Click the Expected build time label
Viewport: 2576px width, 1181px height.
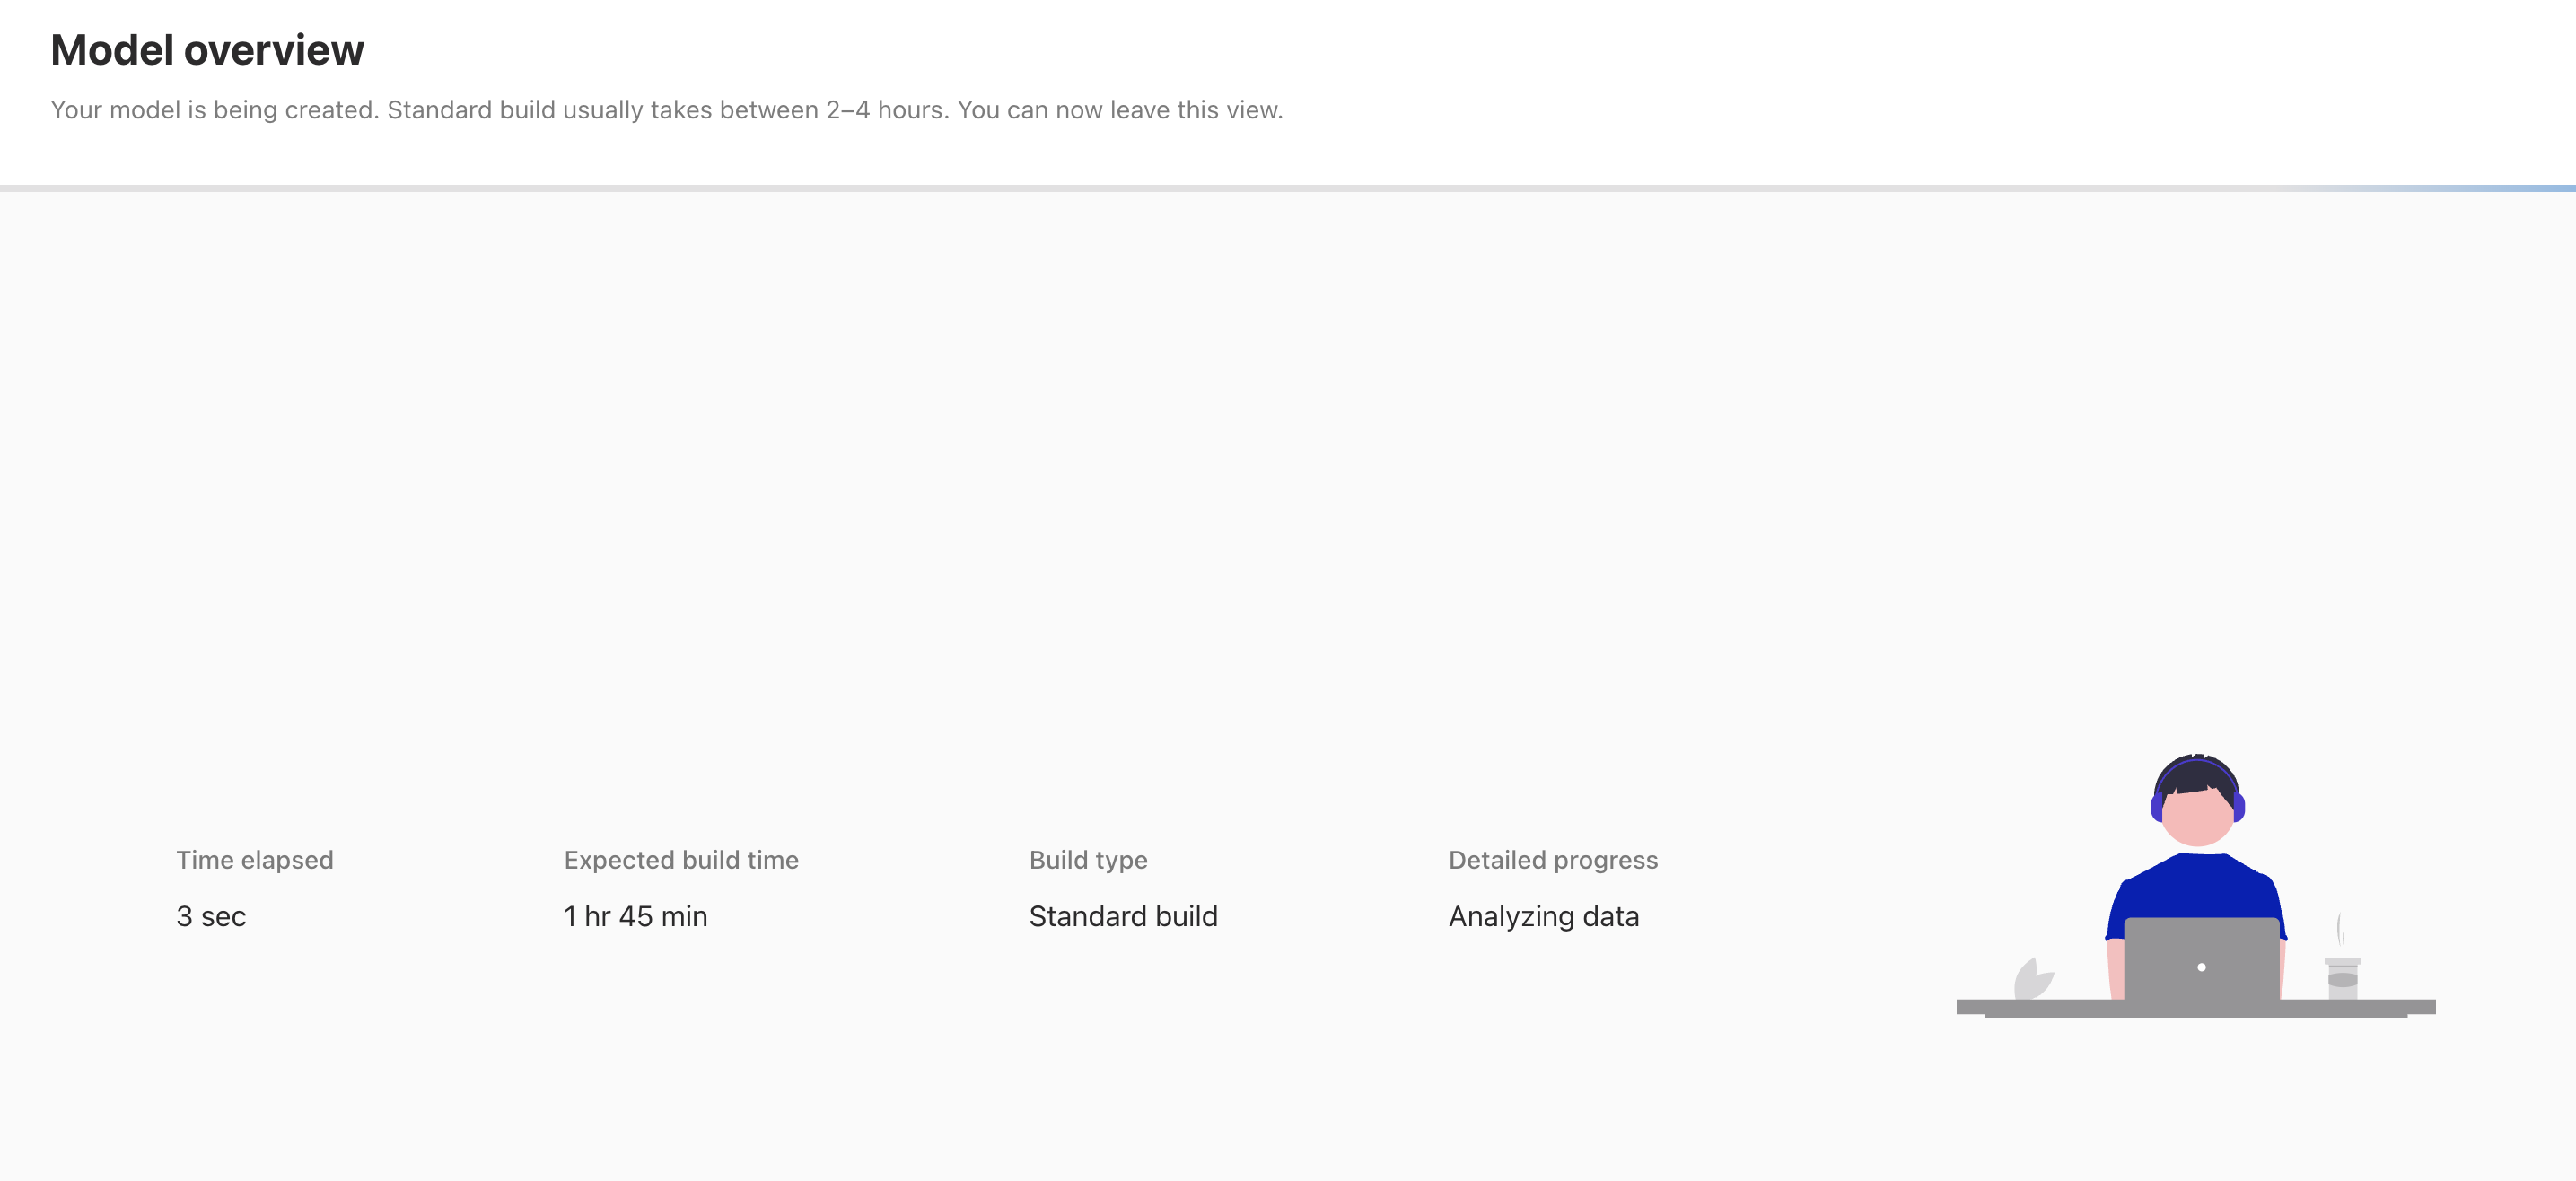coord(681,860)
